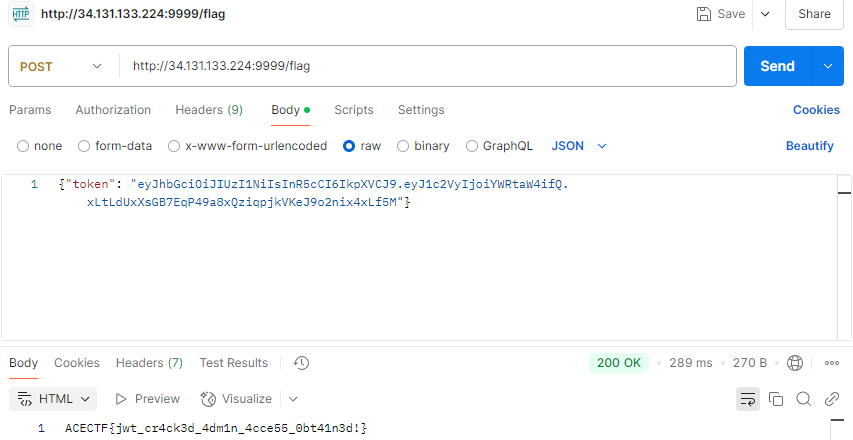Click the Visualize response button
The image size is (853, 440).
click(236, 399)
